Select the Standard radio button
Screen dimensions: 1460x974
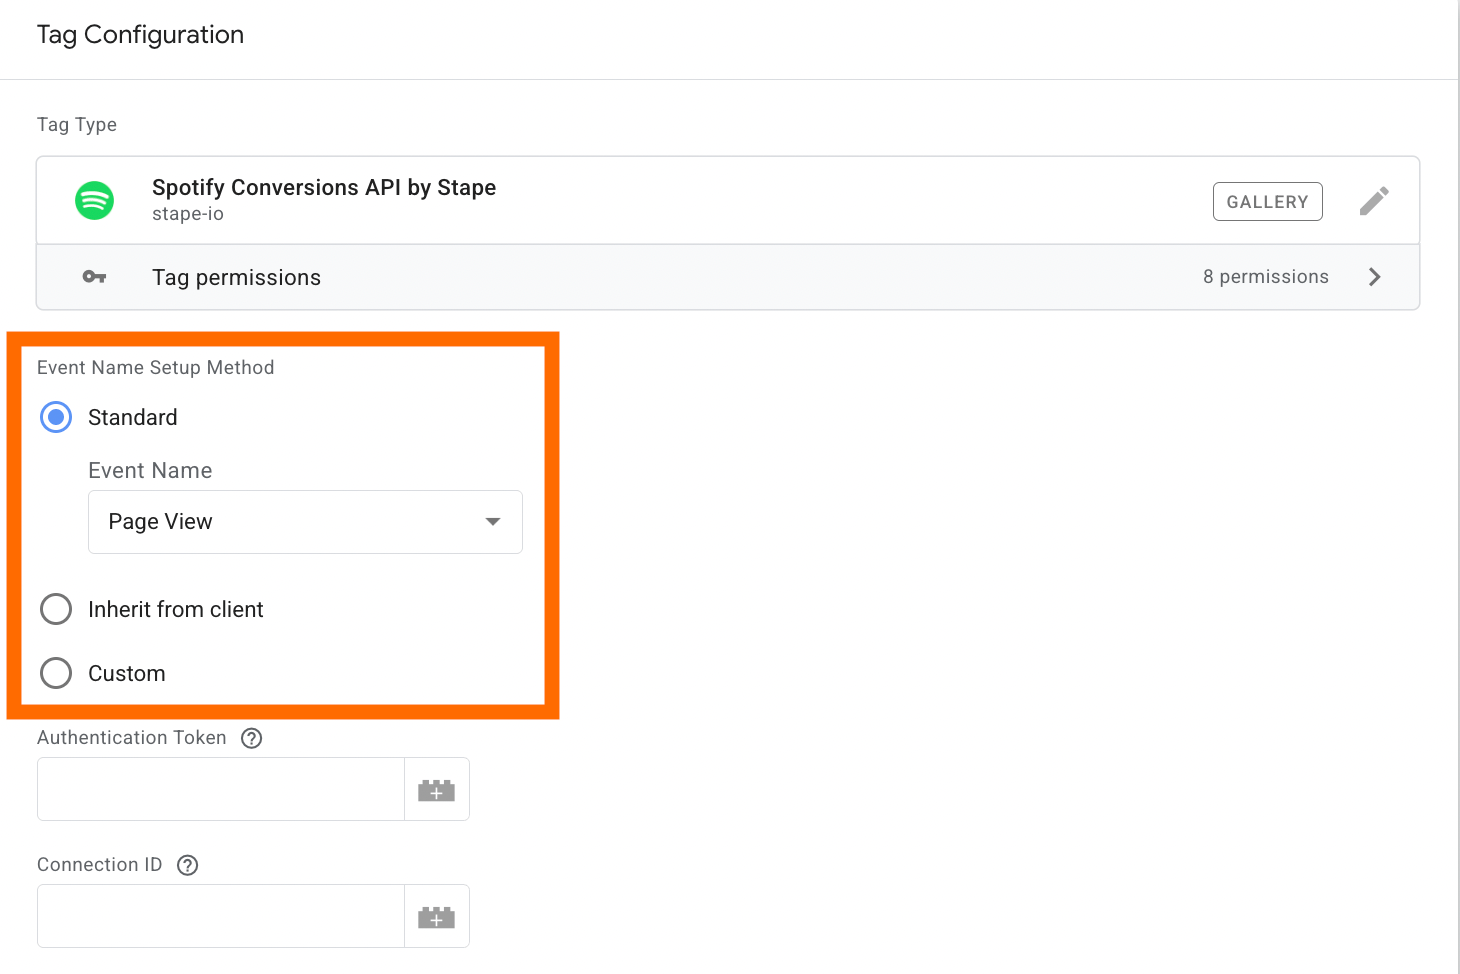tap(56, 417)
